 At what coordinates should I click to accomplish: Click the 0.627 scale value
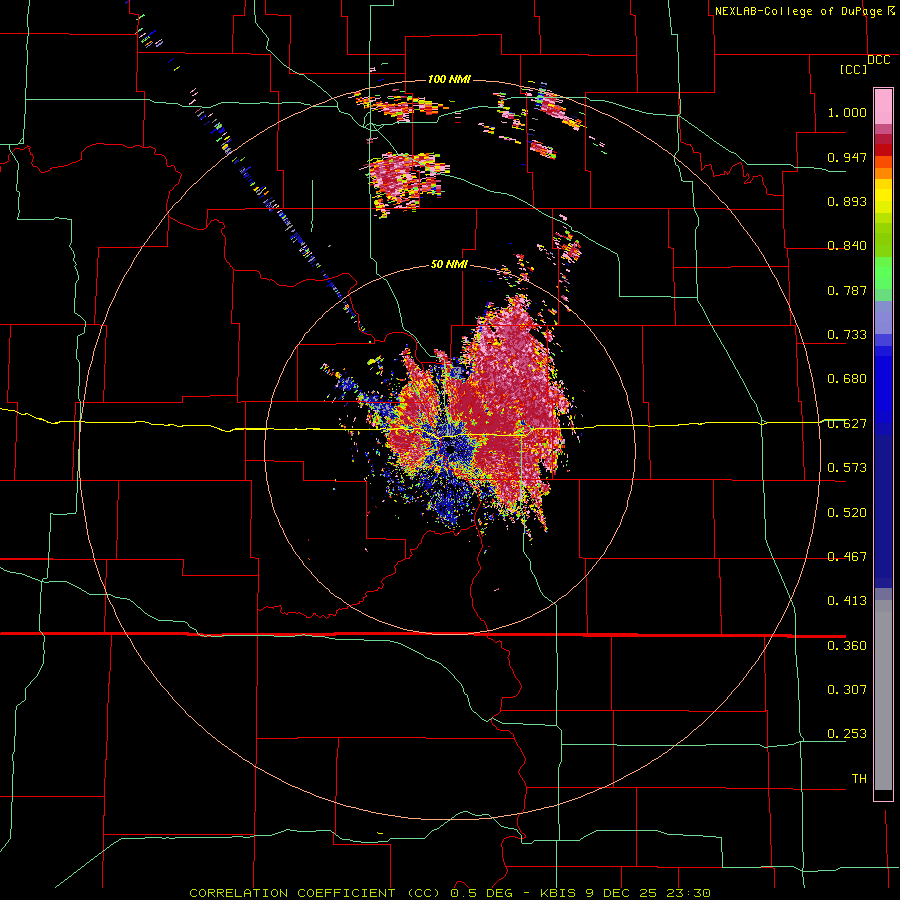coord(847,423)
